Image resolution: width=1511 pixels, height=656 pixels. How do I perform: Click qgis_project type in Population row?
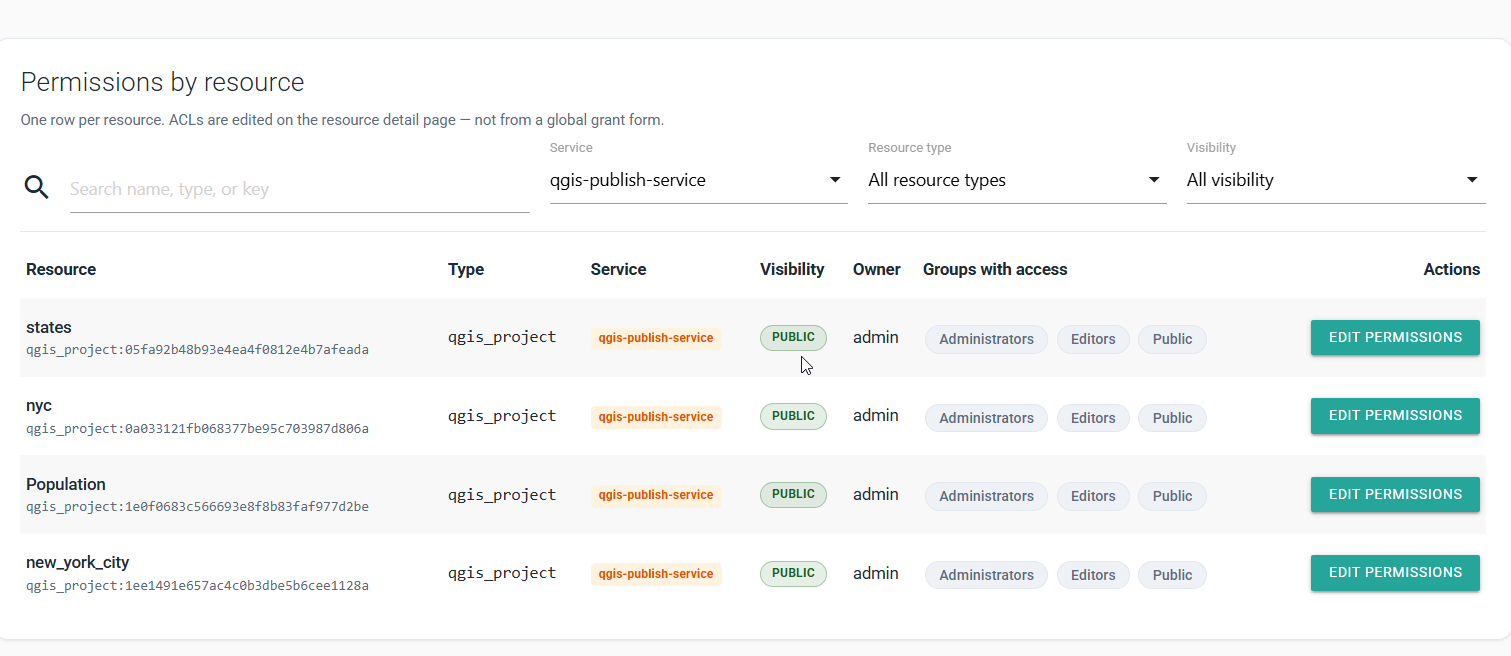pyautogui.click(x=502, y=495)
